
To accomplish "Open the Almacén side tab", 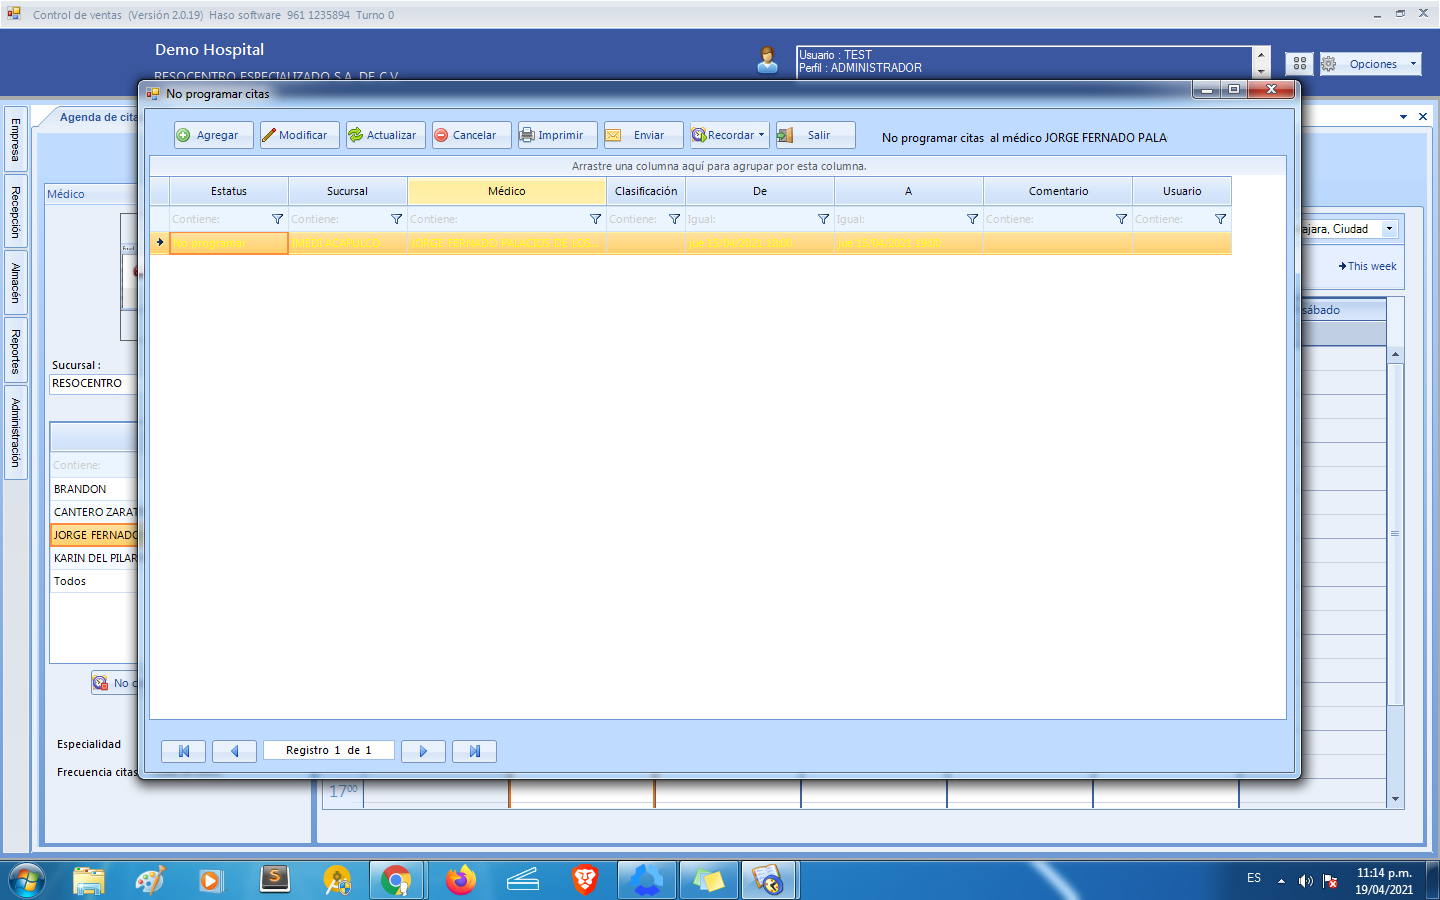I will (16, 283).
